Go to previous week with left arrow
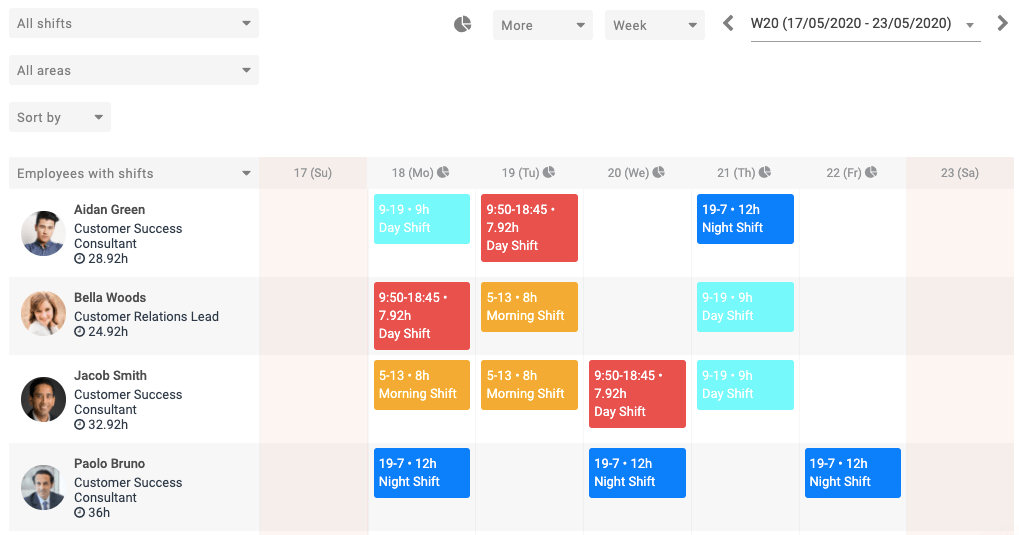 click(x=728, y=23)
